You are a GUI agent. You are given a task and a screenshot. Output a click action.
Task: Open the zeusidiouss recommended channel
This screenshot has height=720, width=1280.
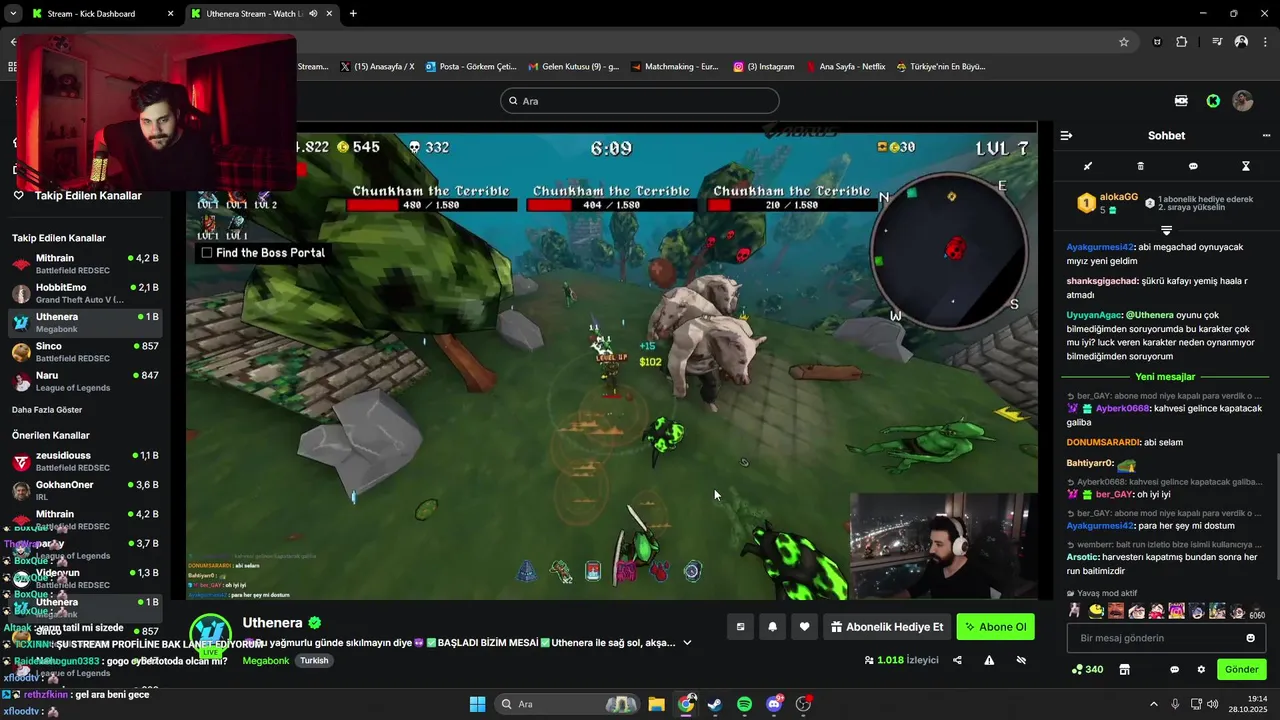coord(84,461)
